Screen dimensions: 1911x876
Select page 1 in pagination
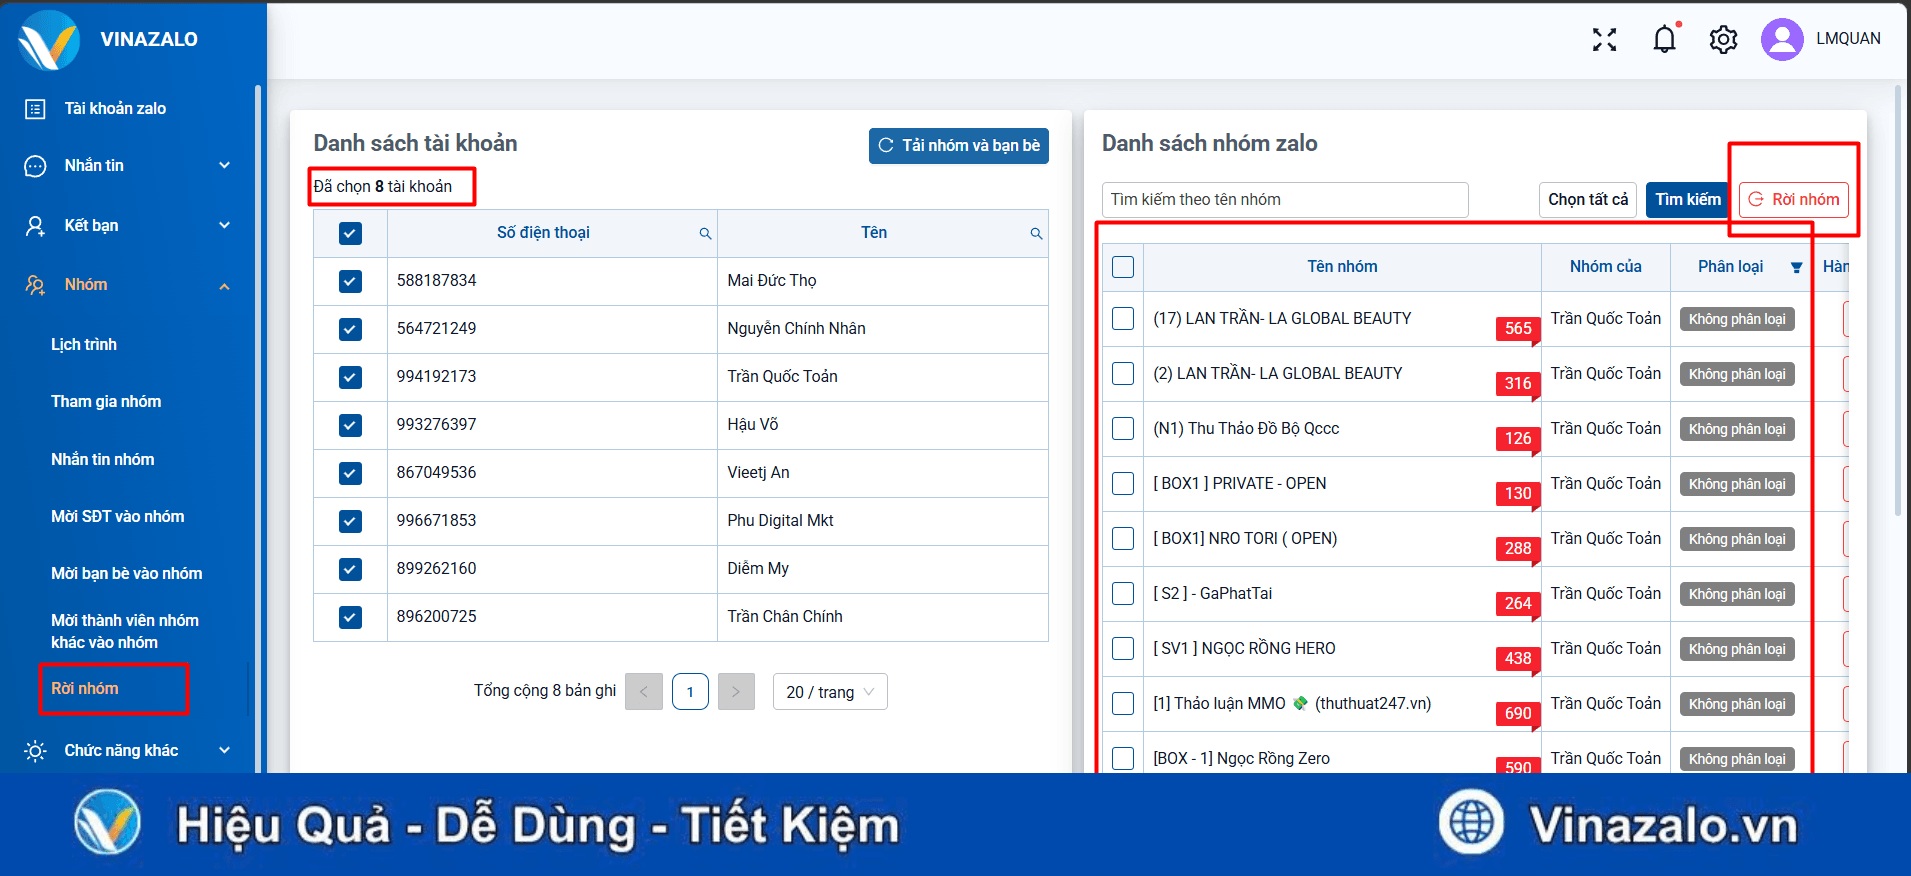point(690,691)
